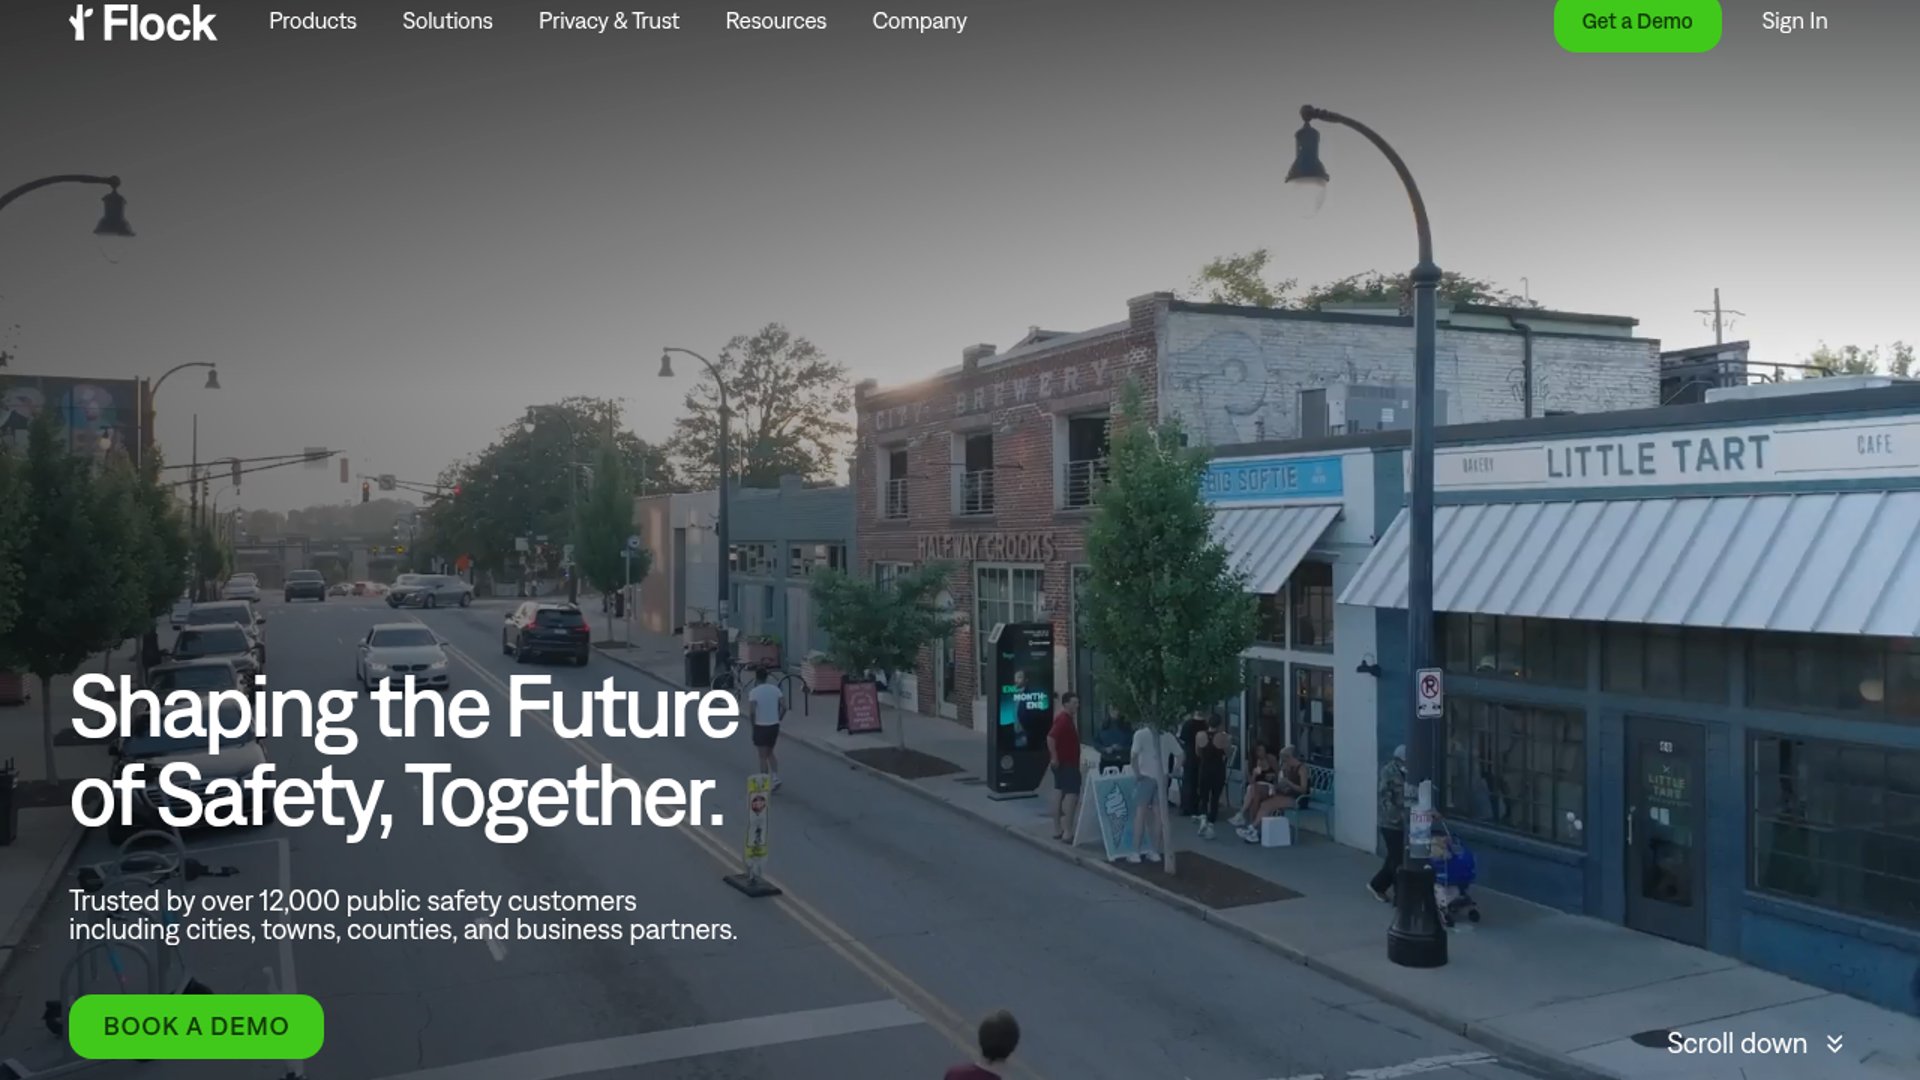1920x1080 pixels.
Task: Expand the Solutions navigation menu
Action: pyautogui.click(x=447, y=21)
